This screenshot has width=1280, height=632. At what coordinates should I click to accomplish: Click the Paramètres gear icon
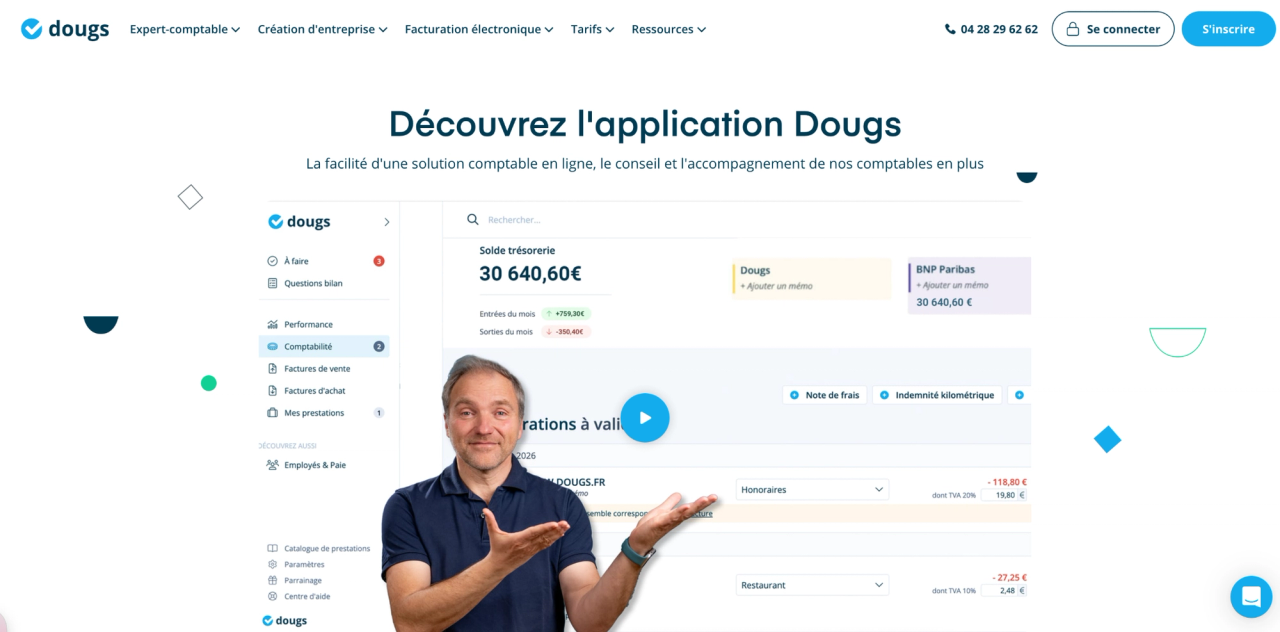(272, 564)
